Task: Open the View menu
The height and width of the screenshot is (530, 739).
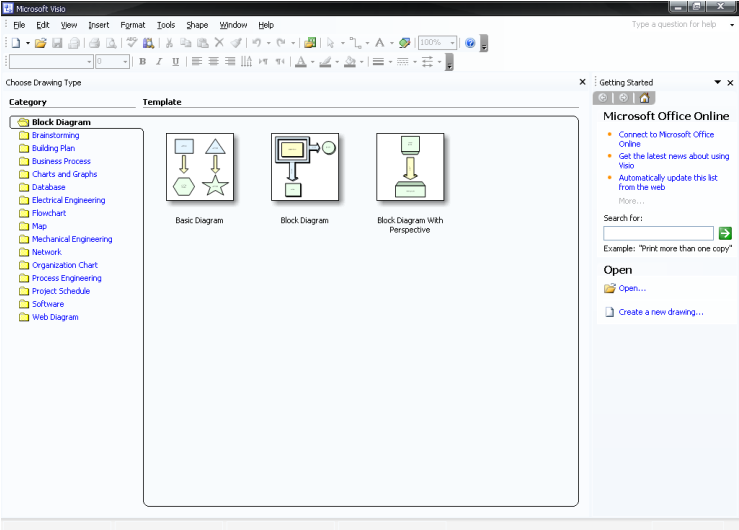Action: click(x=69, y=25)
